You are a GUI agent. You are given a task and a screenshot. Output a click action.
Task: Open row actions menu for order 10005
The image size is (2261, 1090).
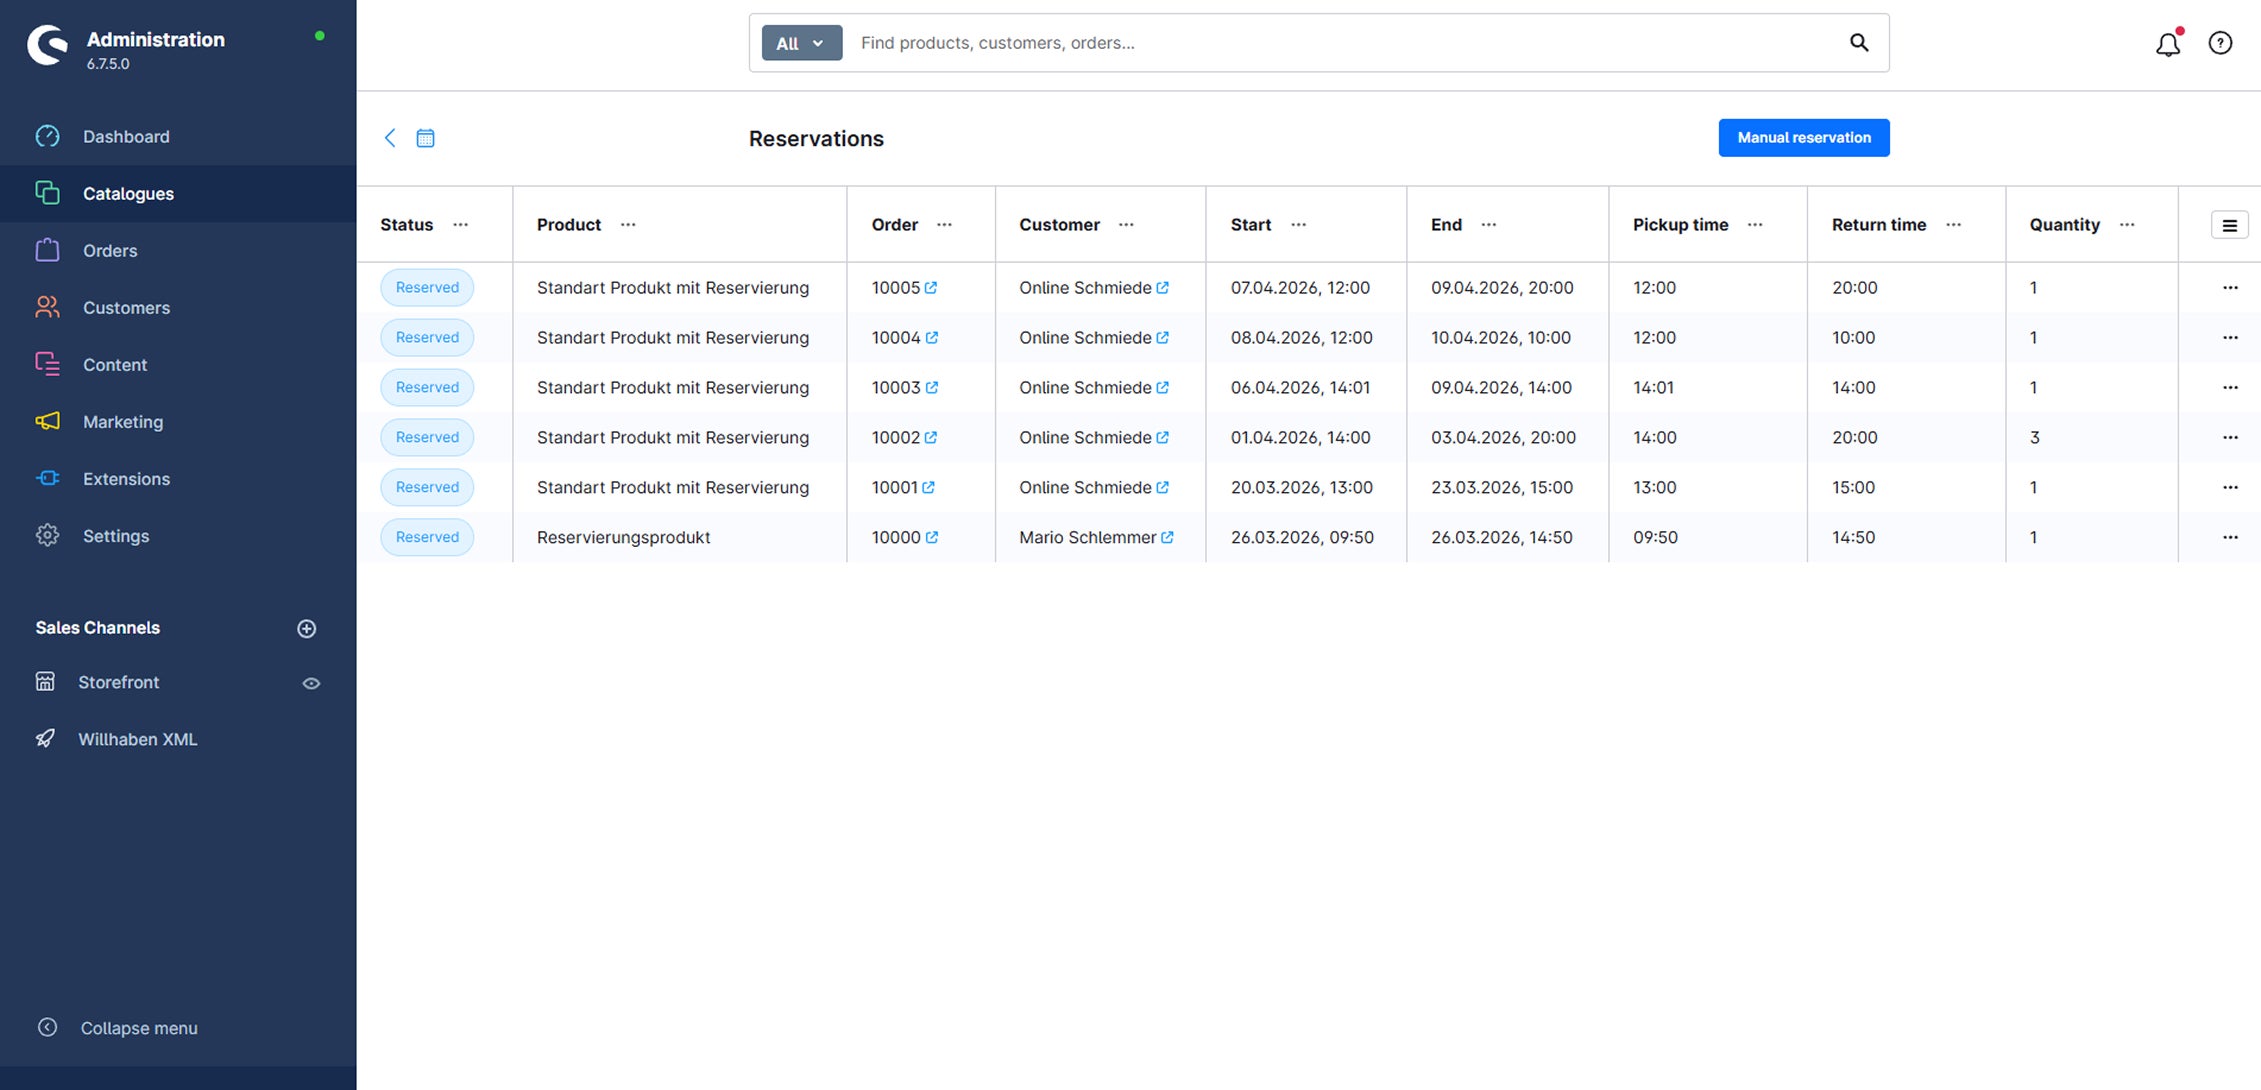(2230, 287)
